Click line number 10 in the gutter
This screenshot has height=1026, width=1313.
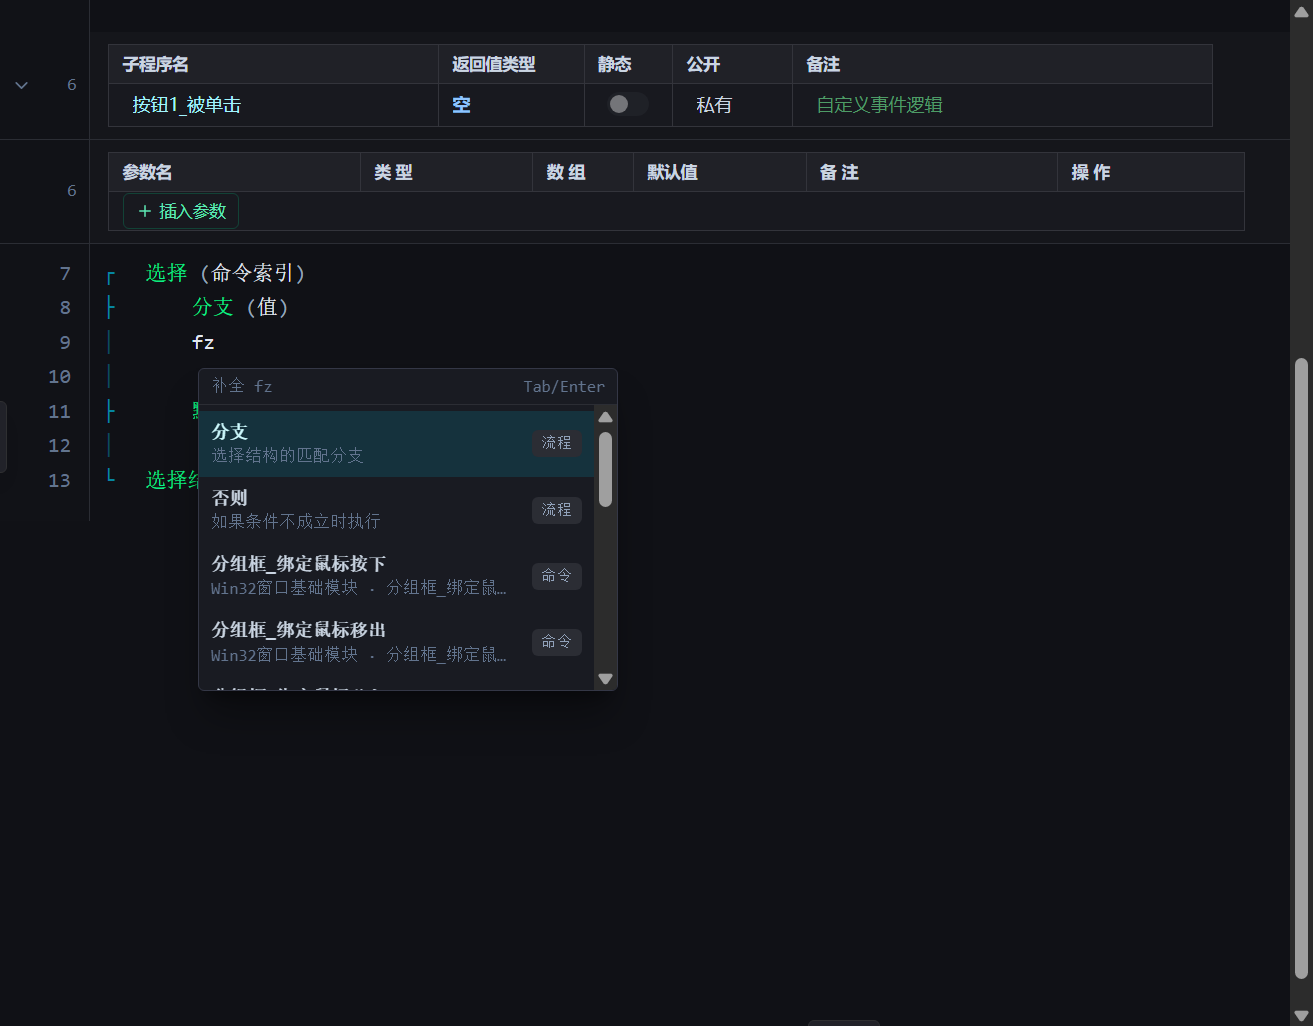59,377
